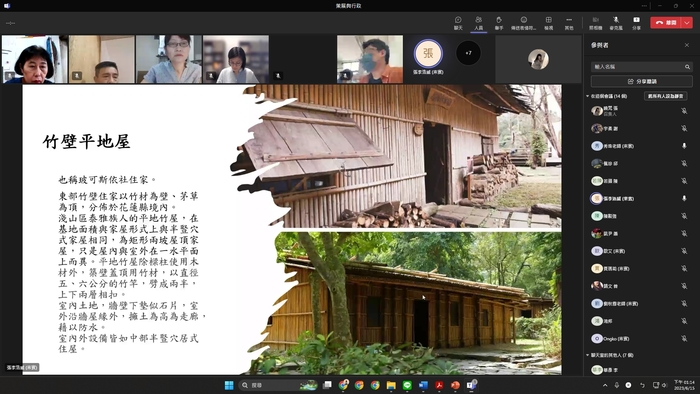
Task: Raise hand with the 舉手 button
Action: click(499, 23)
